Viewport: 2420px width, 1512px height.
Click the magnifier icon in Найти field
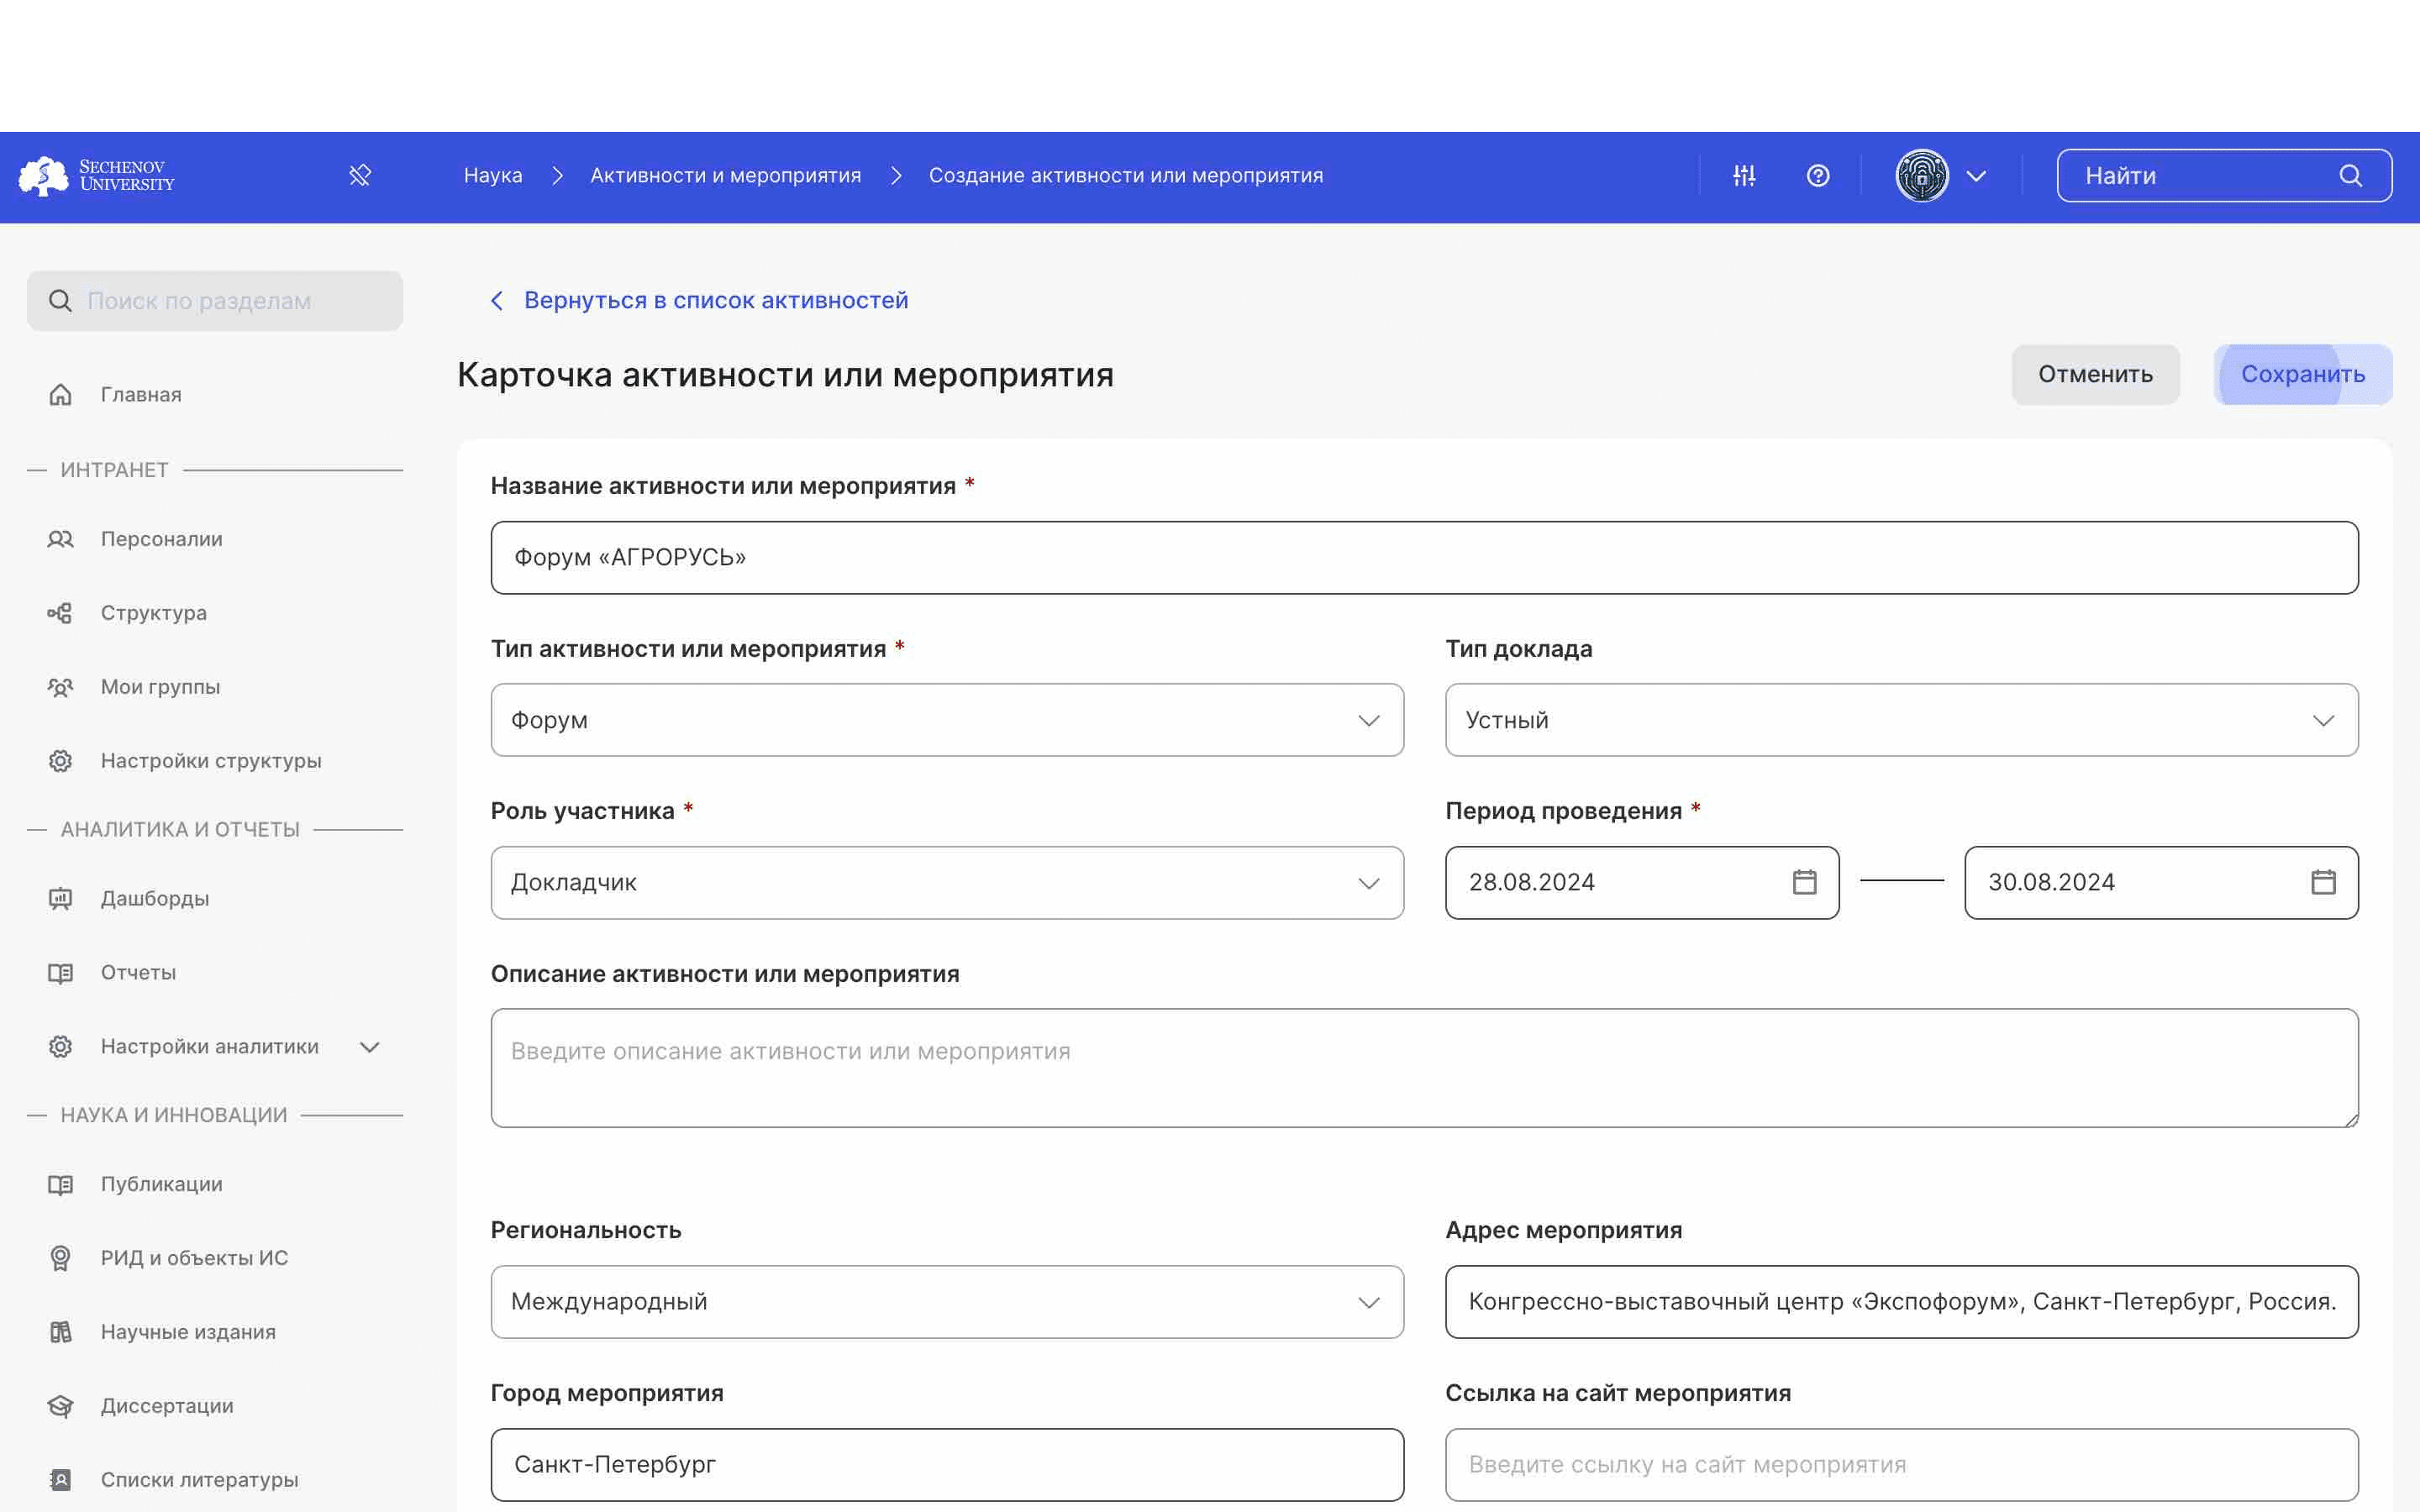click(2350, 176)
